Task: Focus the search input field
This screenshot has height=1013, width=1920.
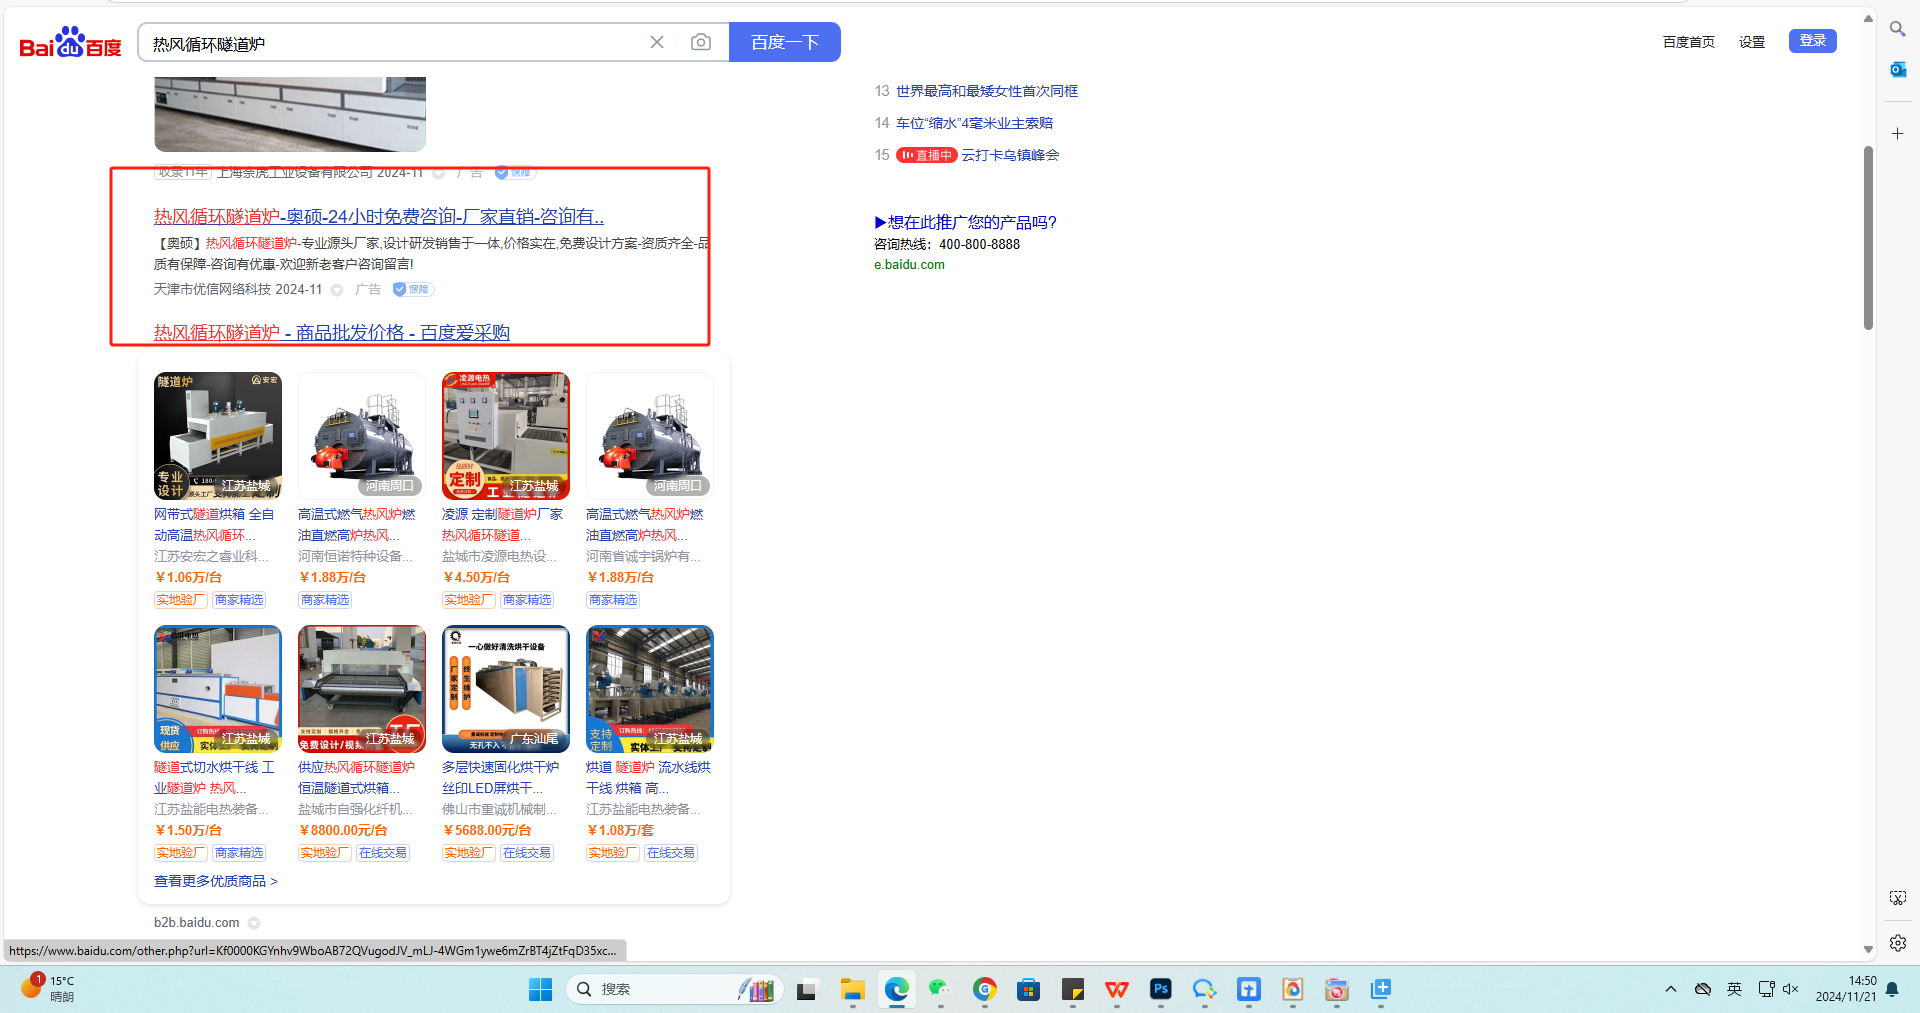Action: click(x=395, y=43)
